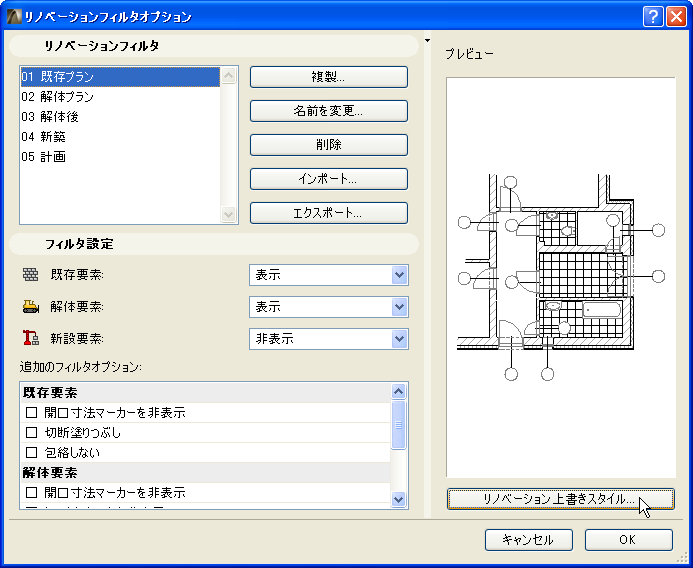Click additional options list scroll up arrow
This screenshot has height=568, width=693.
pos(399,392)
